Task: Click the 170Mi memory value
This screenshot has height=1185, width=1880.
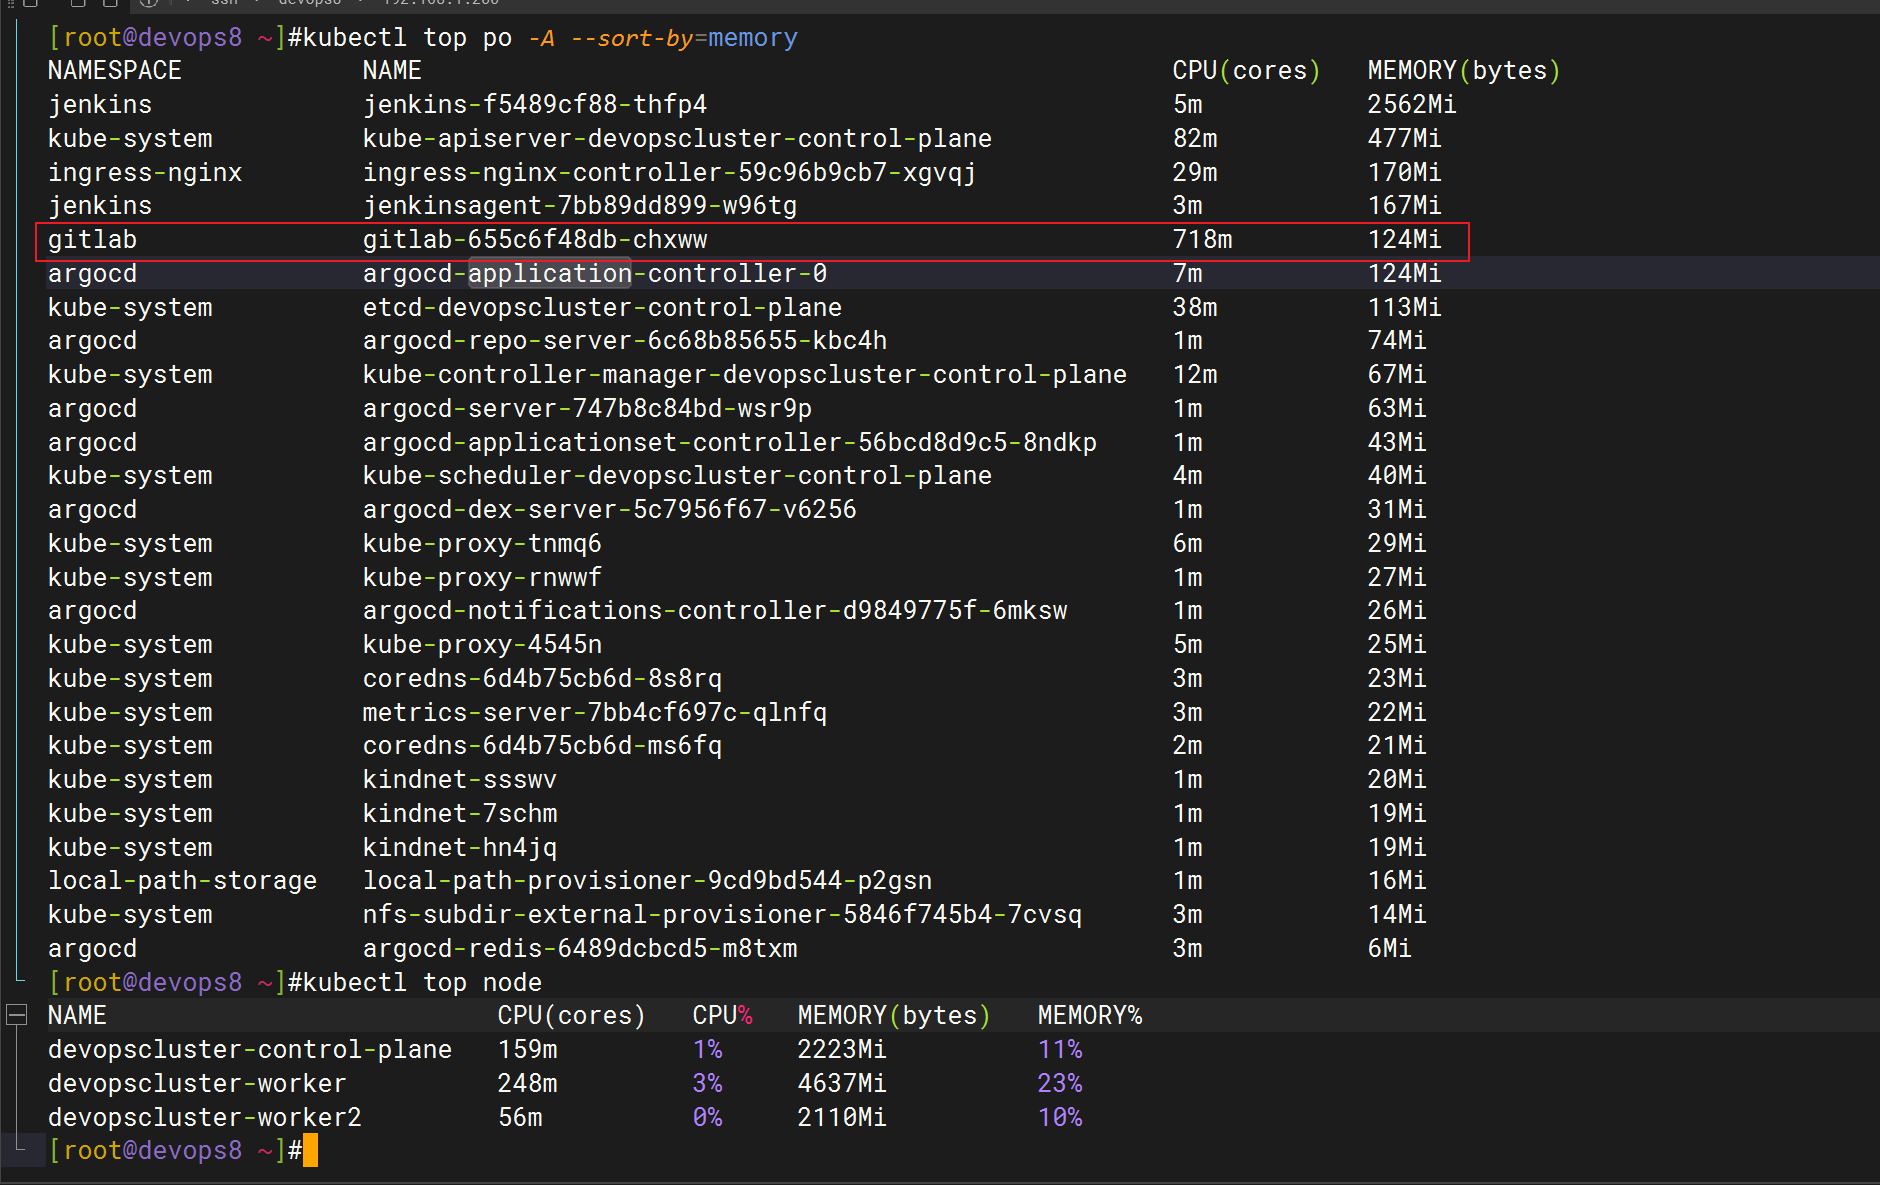Action: click(1404, 172)
